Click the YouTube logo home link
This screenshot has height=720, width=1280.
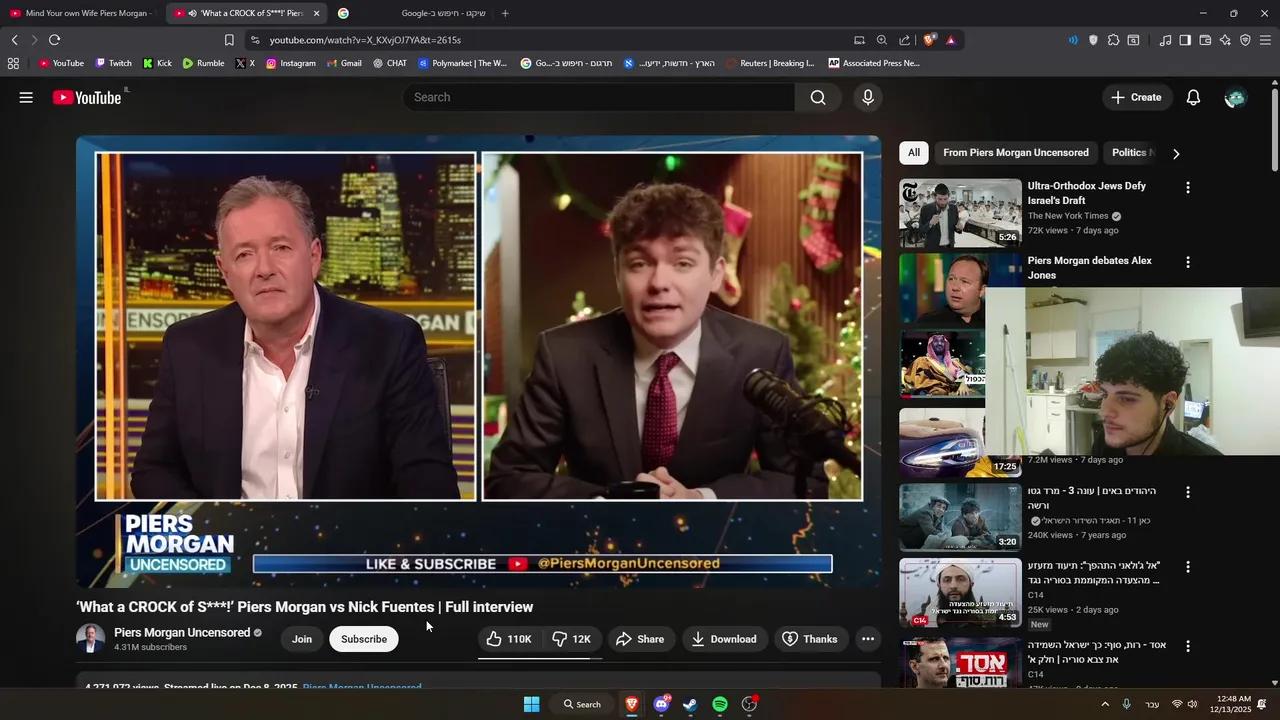point(87,97)
